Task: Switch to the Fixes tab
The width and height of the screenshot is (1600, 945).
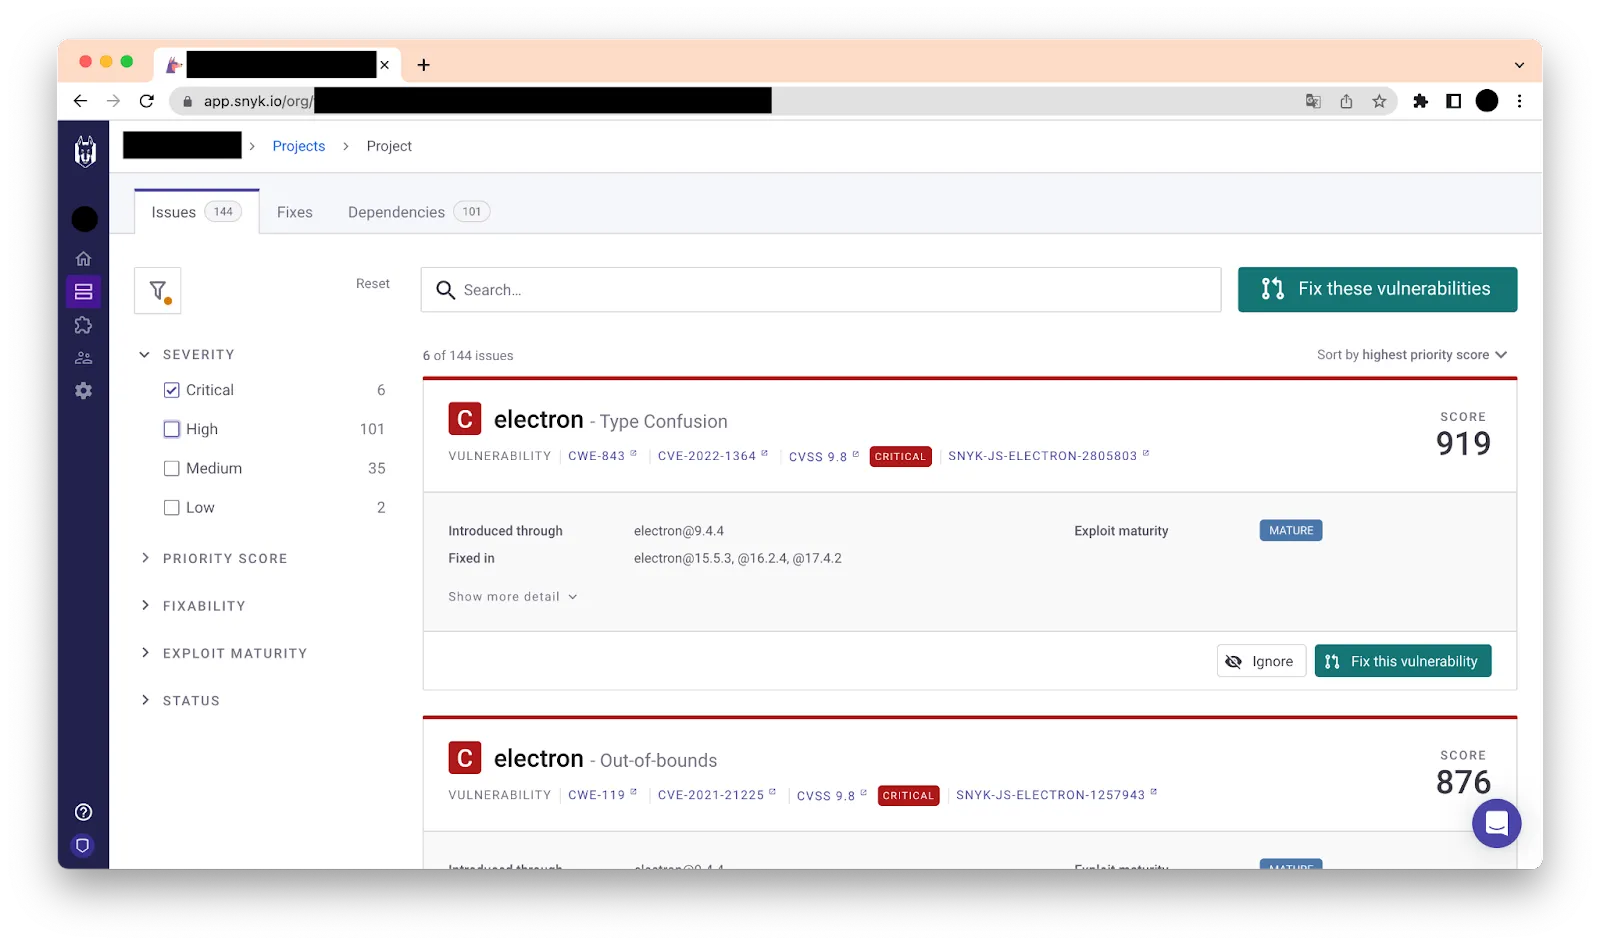Action: (x=295, y=212)
